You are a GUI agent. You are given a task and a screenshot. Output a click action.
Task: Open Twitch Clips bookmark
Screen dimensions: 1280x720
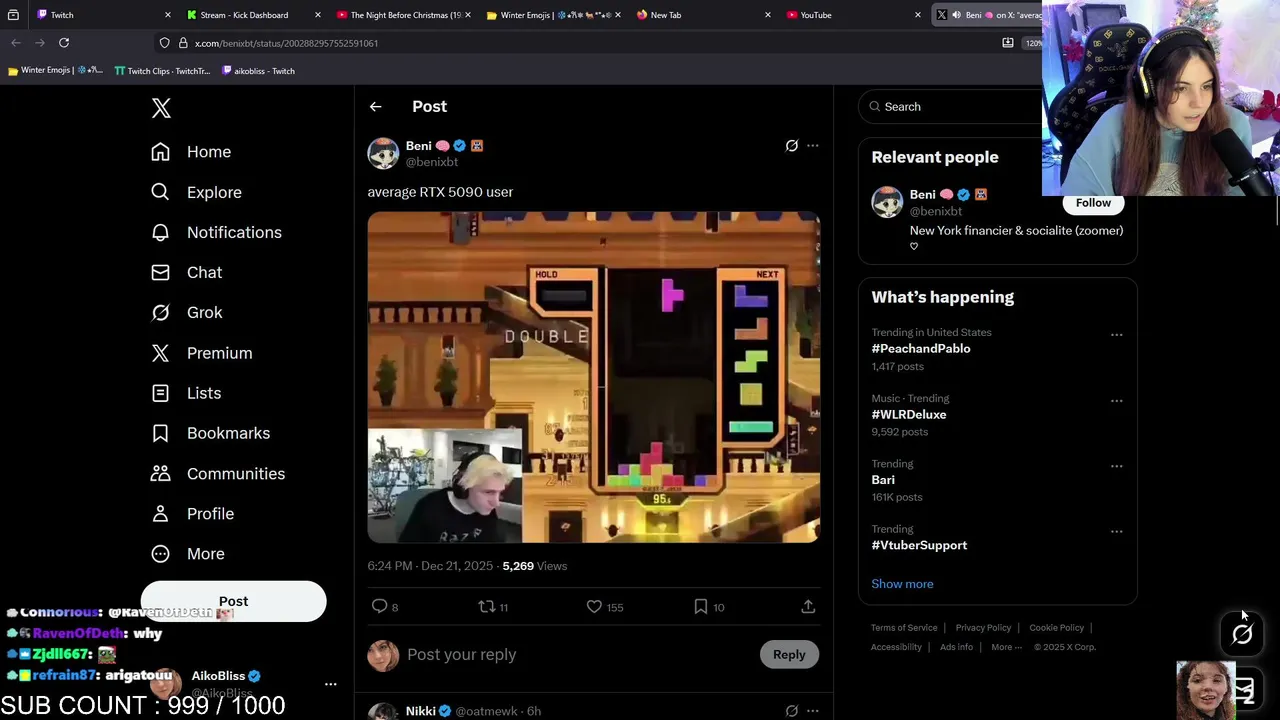point(162,71)
